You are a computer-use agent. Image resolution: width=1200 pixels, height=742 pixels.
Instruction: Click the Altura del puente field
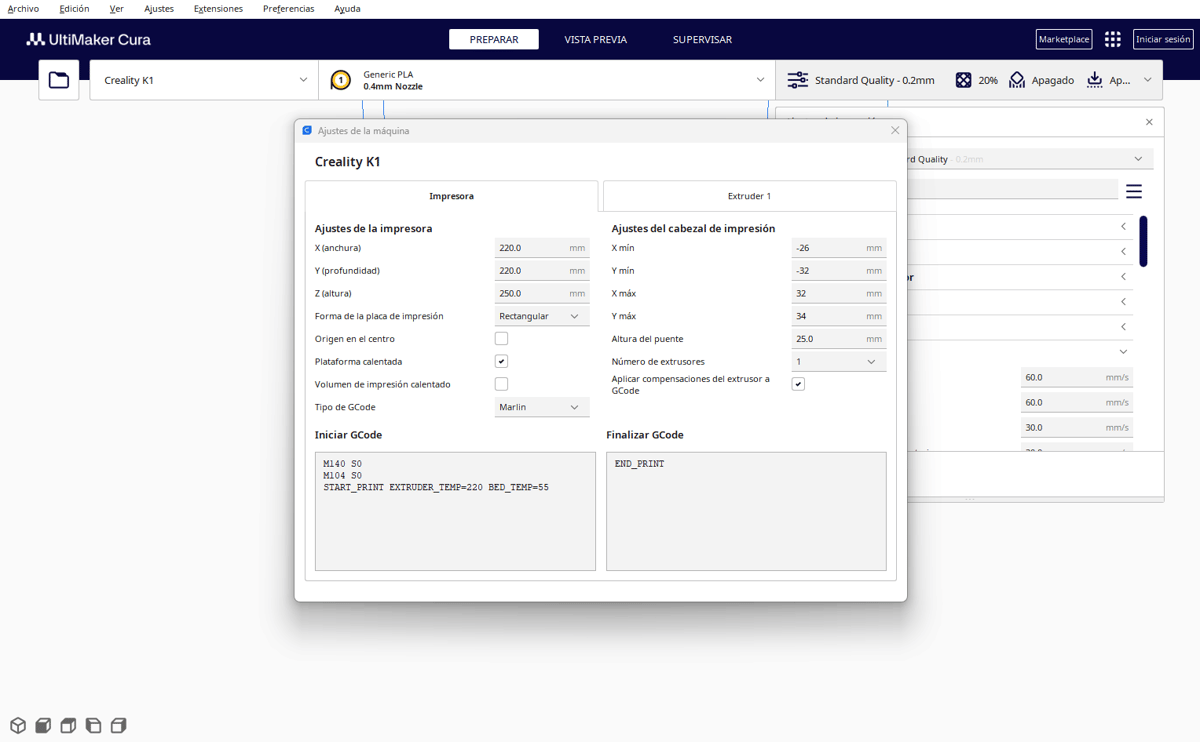[839, 339]
